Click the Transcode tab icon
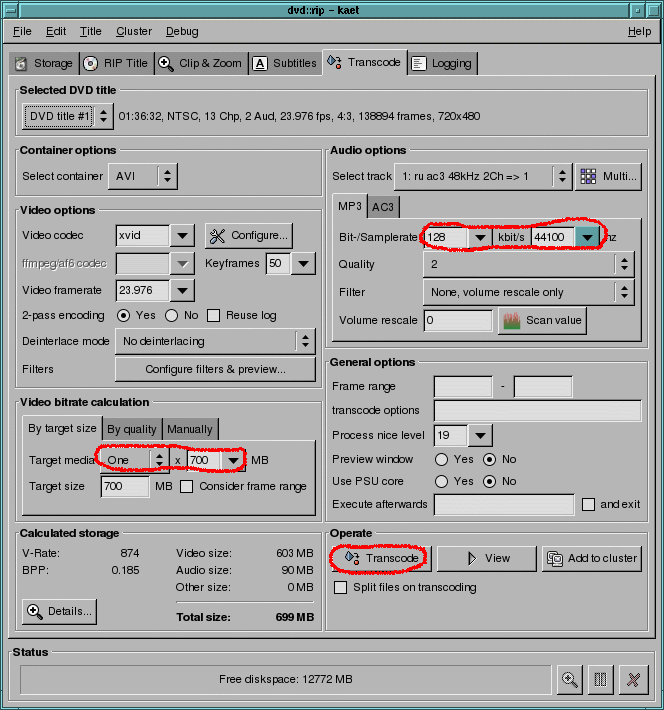664x710 pixels. (334, 62)
